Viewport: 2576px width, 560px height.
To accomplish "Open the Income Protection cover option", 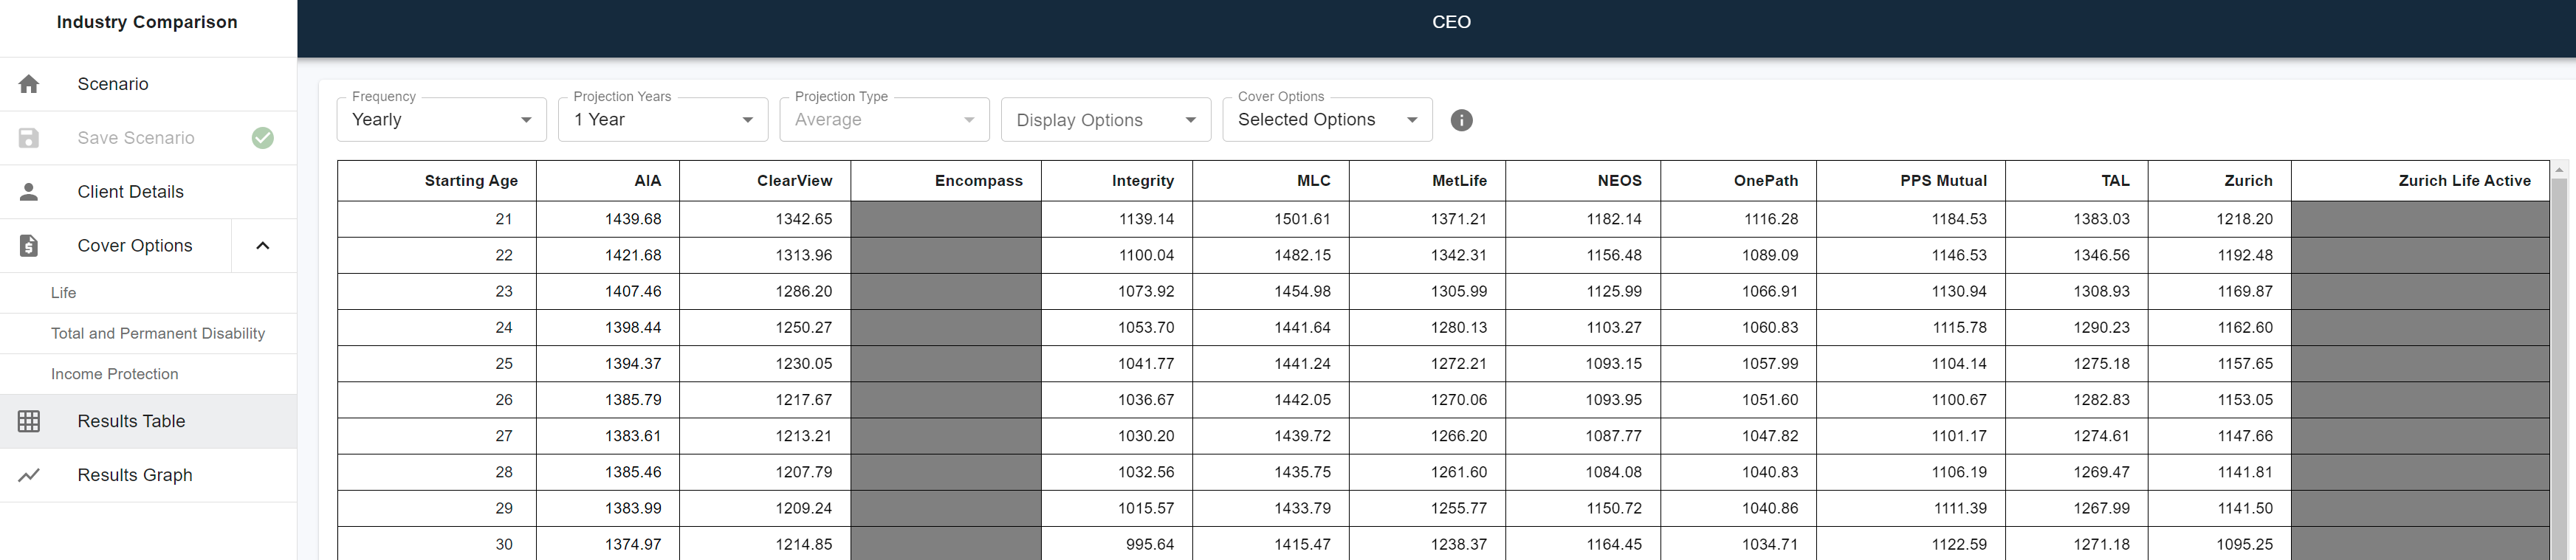I will pos(148,374).
